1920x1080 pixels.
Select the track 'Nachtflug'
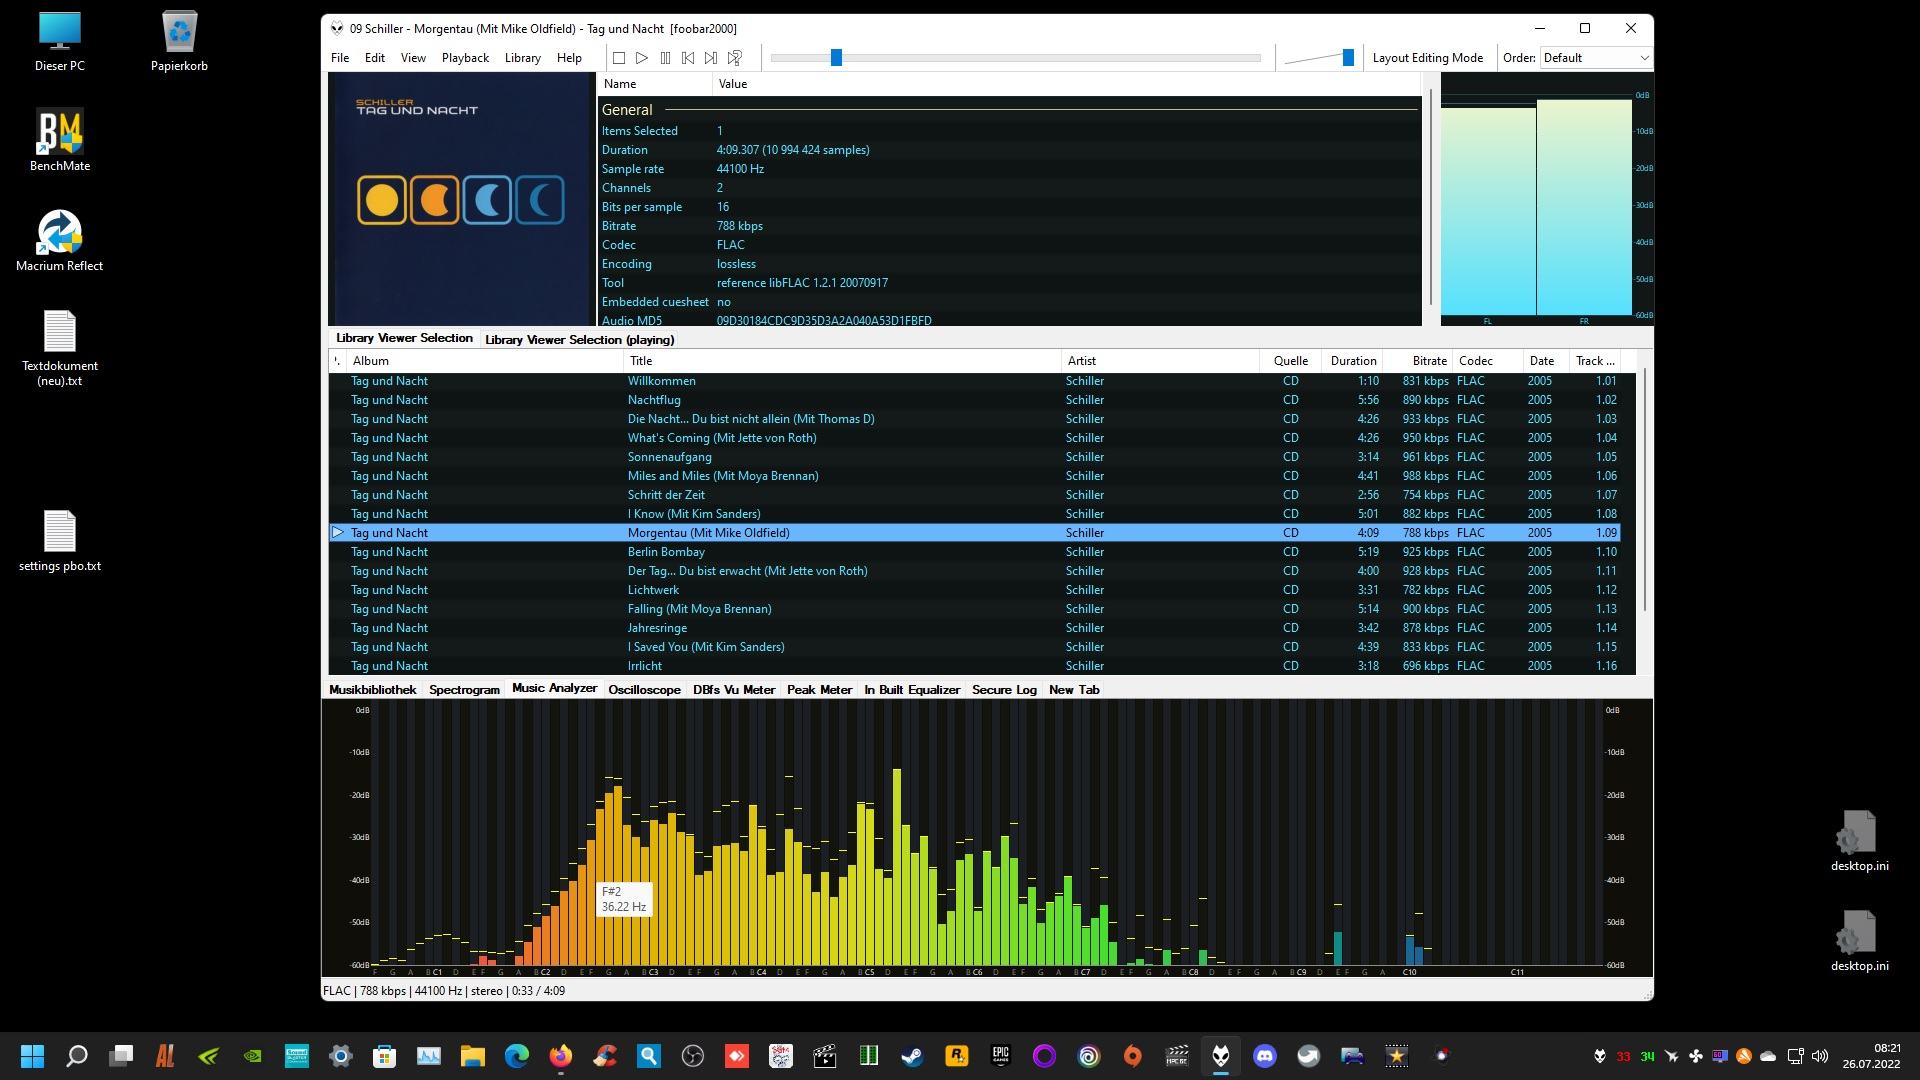point(975,400)
